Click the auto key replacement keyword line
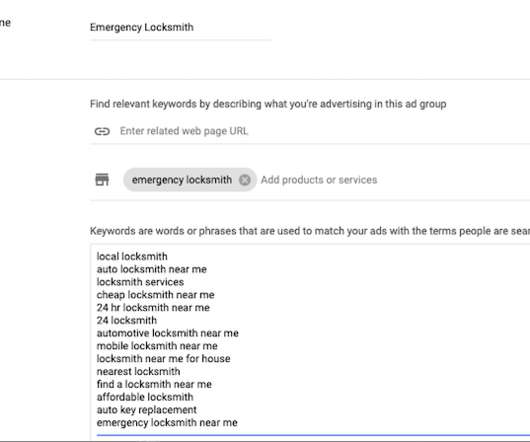 coord(147,410)
